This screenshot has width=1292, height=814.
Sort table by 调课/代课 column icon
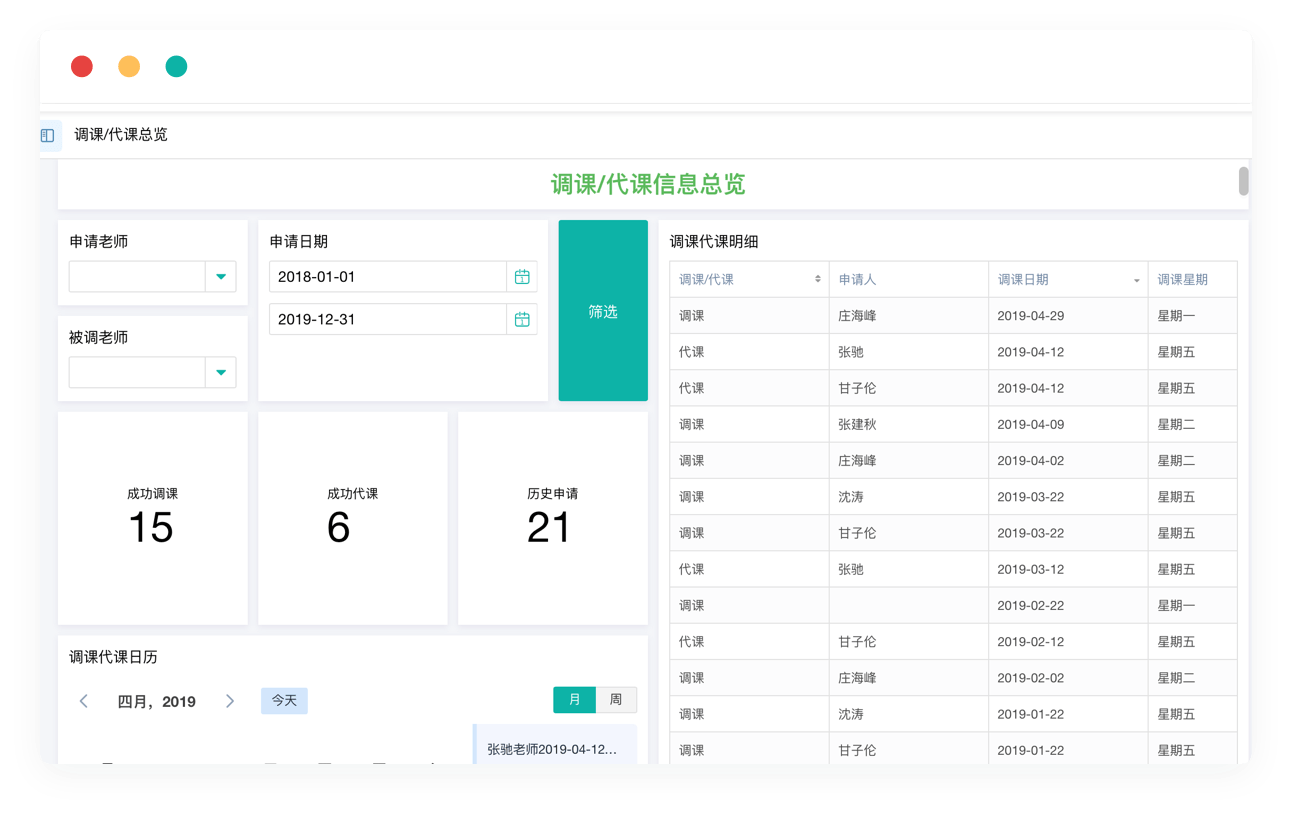[818, 280]
